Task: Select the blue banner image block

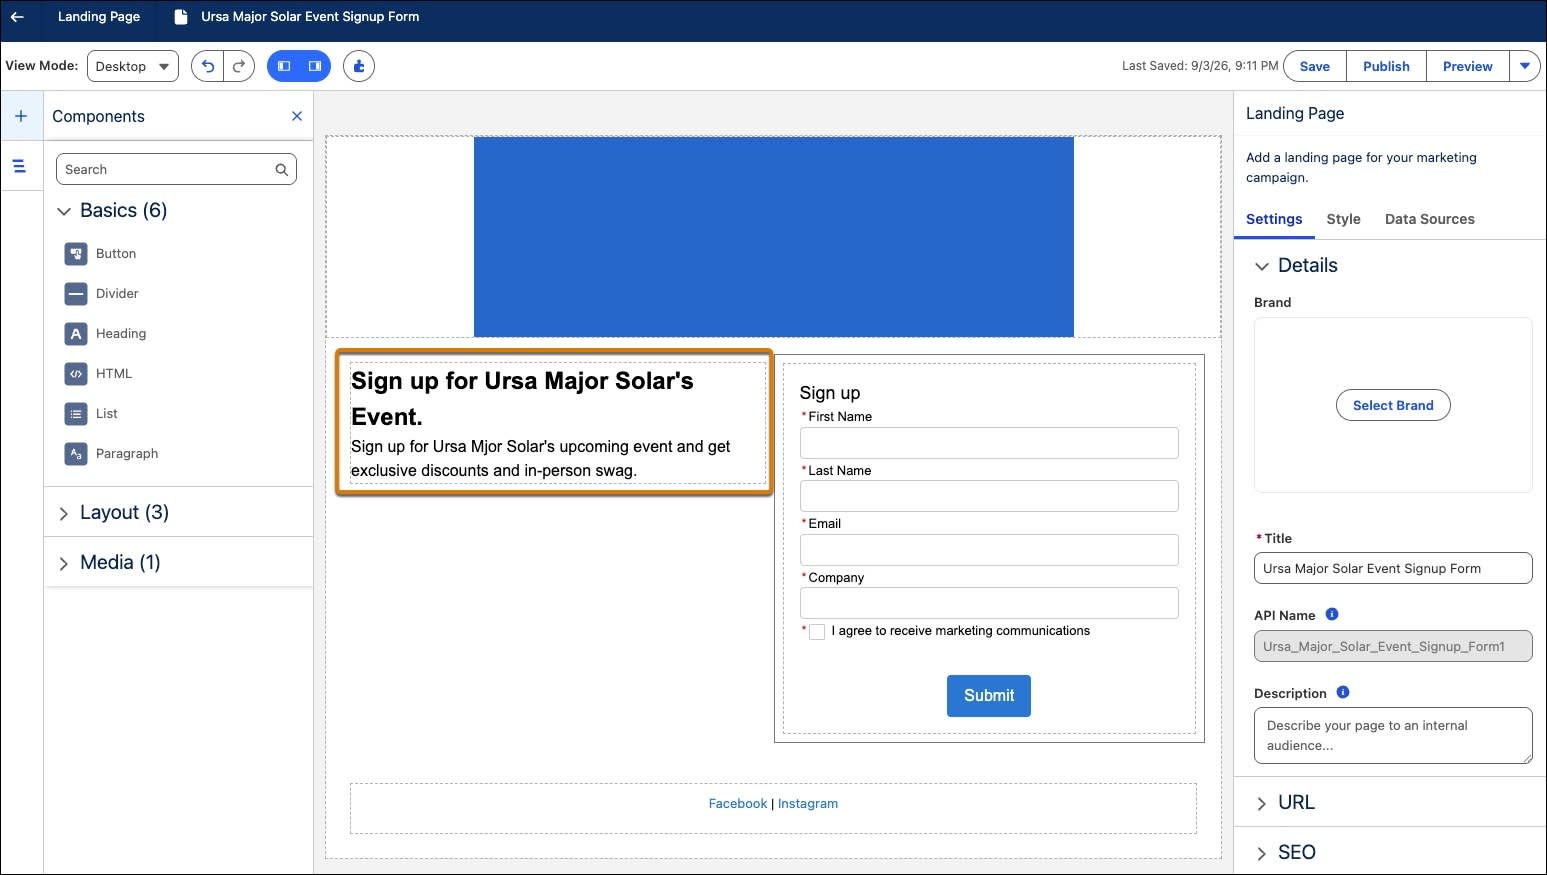Action: (x=773, y=237)
